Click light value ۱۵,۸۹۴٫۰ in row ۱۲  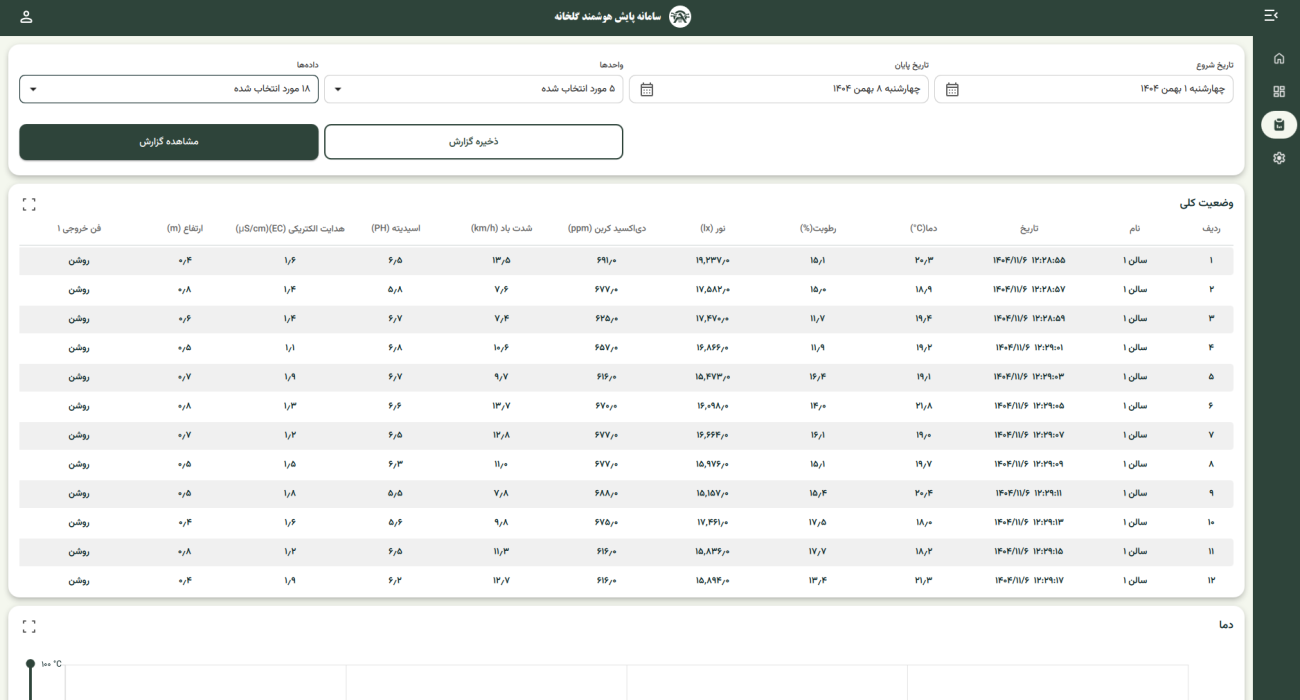[x=712, y=580]
